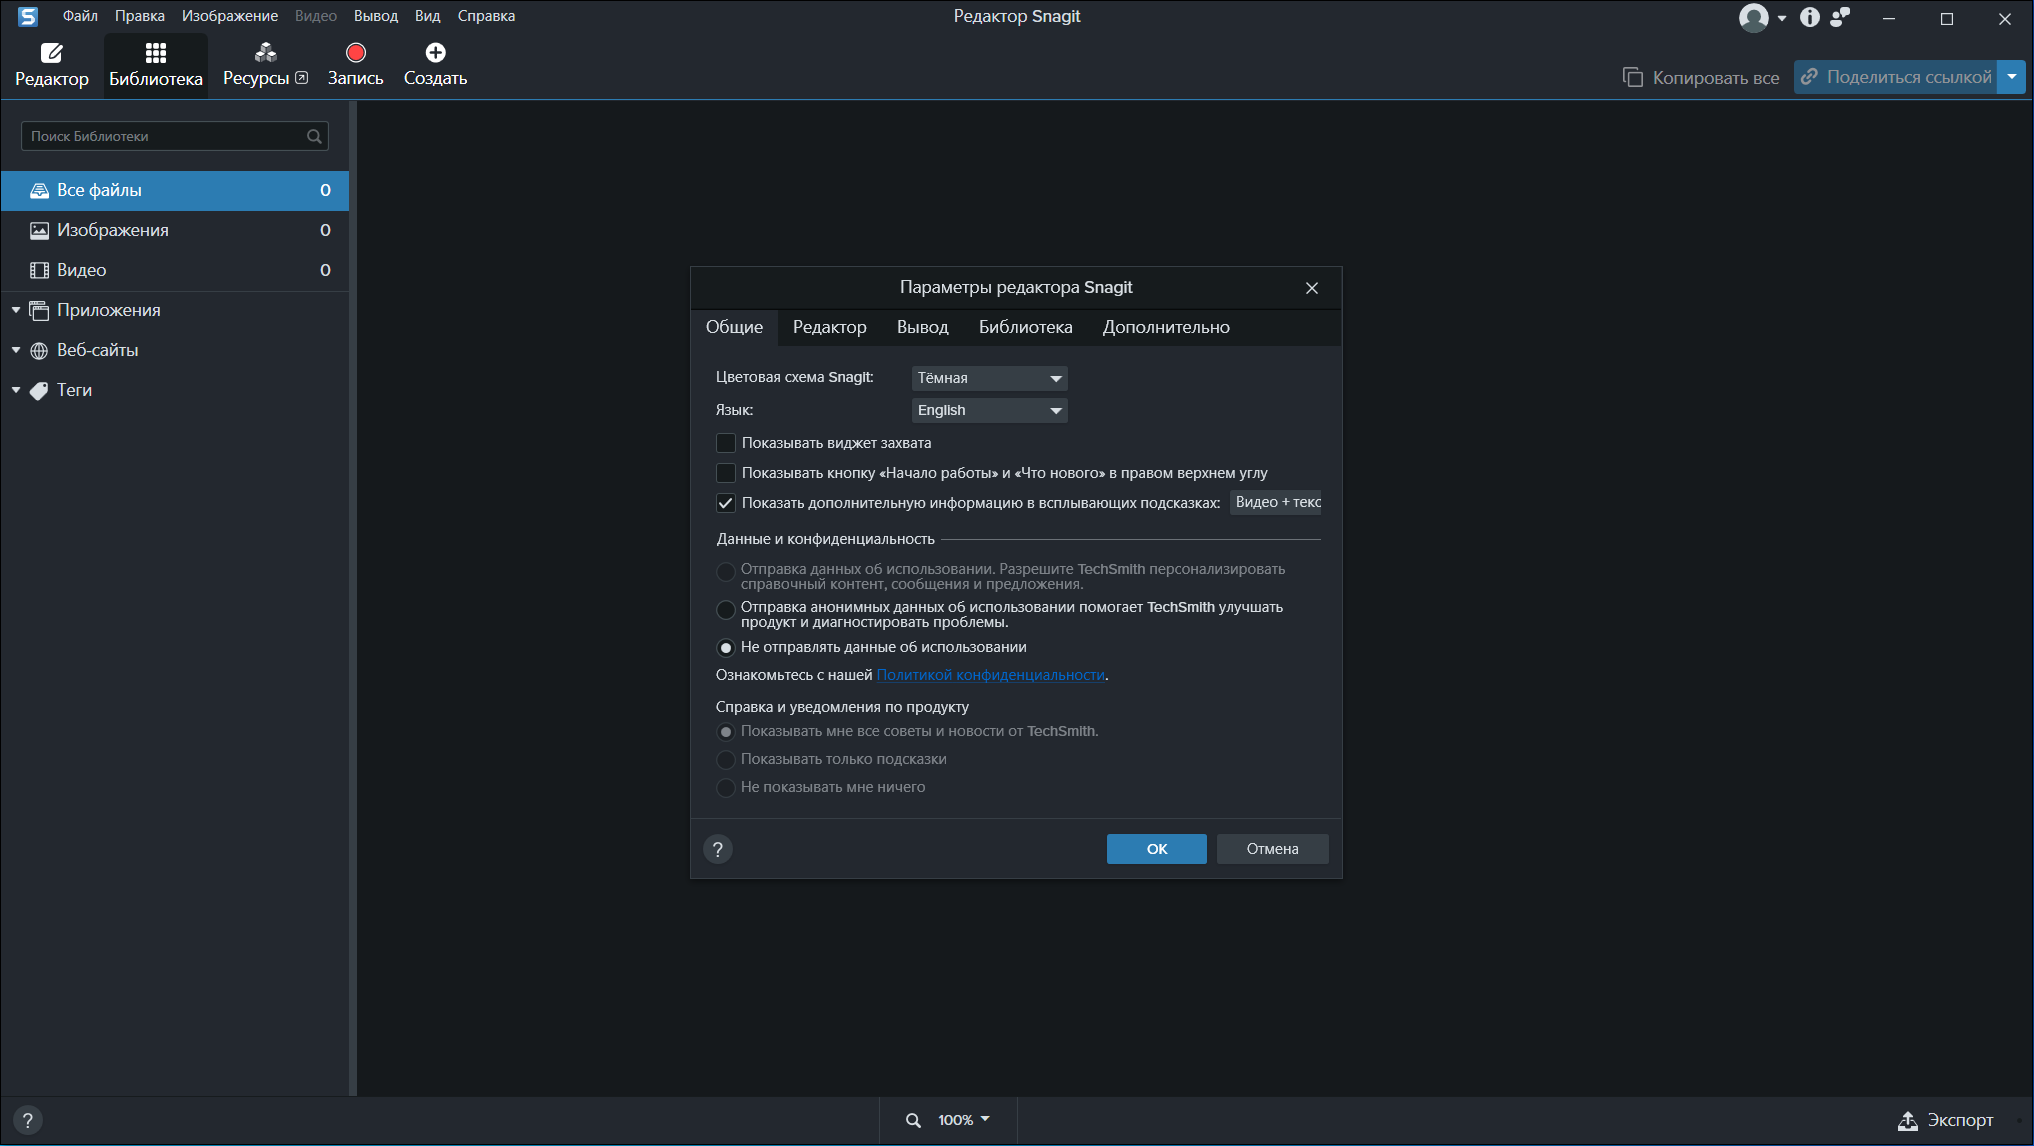Switch to the Общие tab
Screen dimensions: 2034x1146
[x=734, y=327]
